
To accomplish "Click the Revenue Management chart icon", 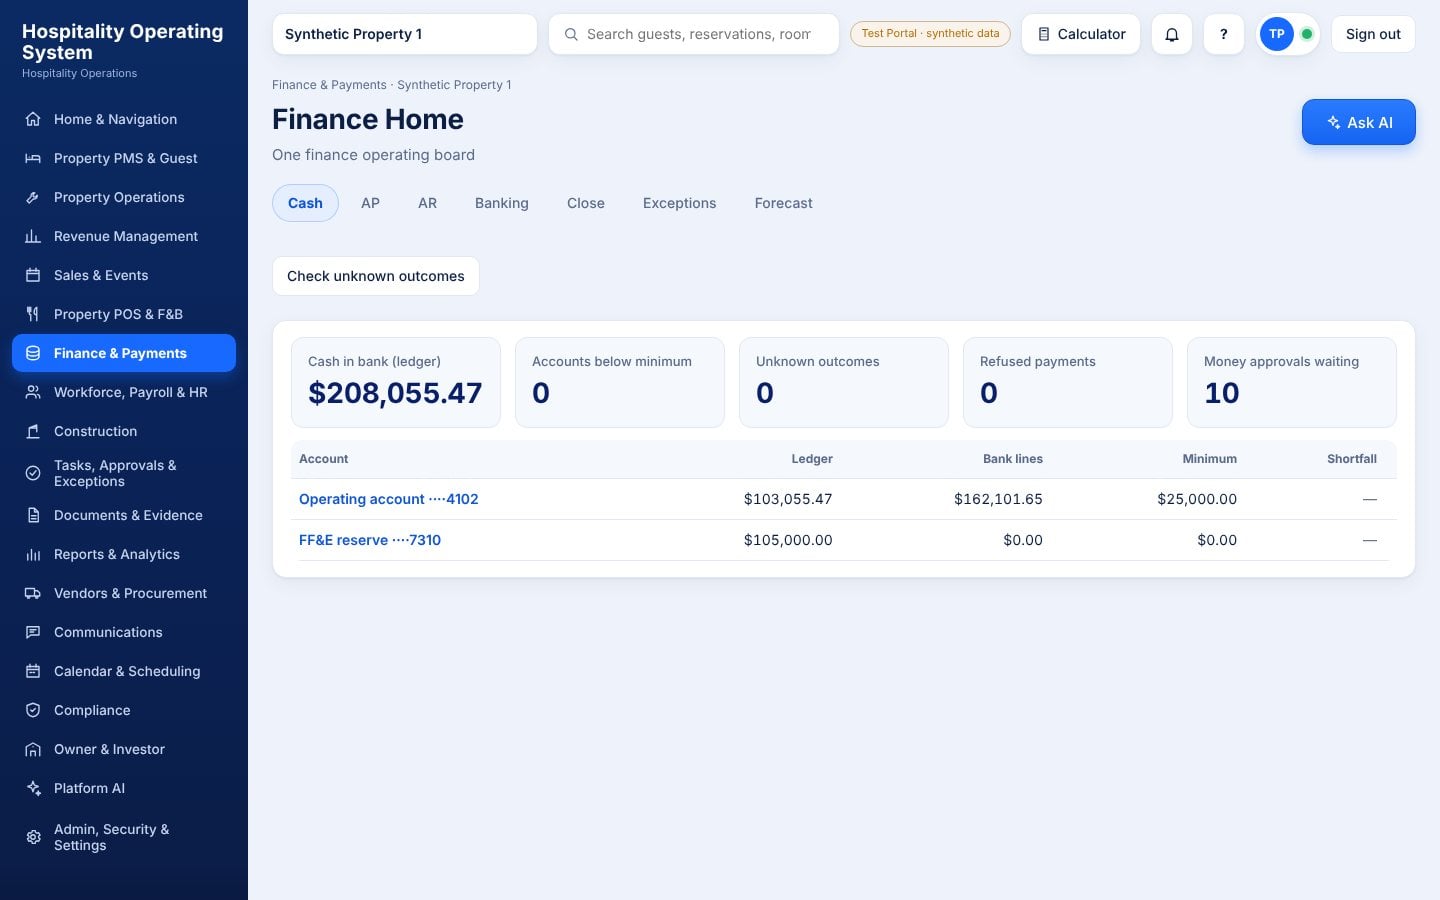I will [x=33, y=236].
